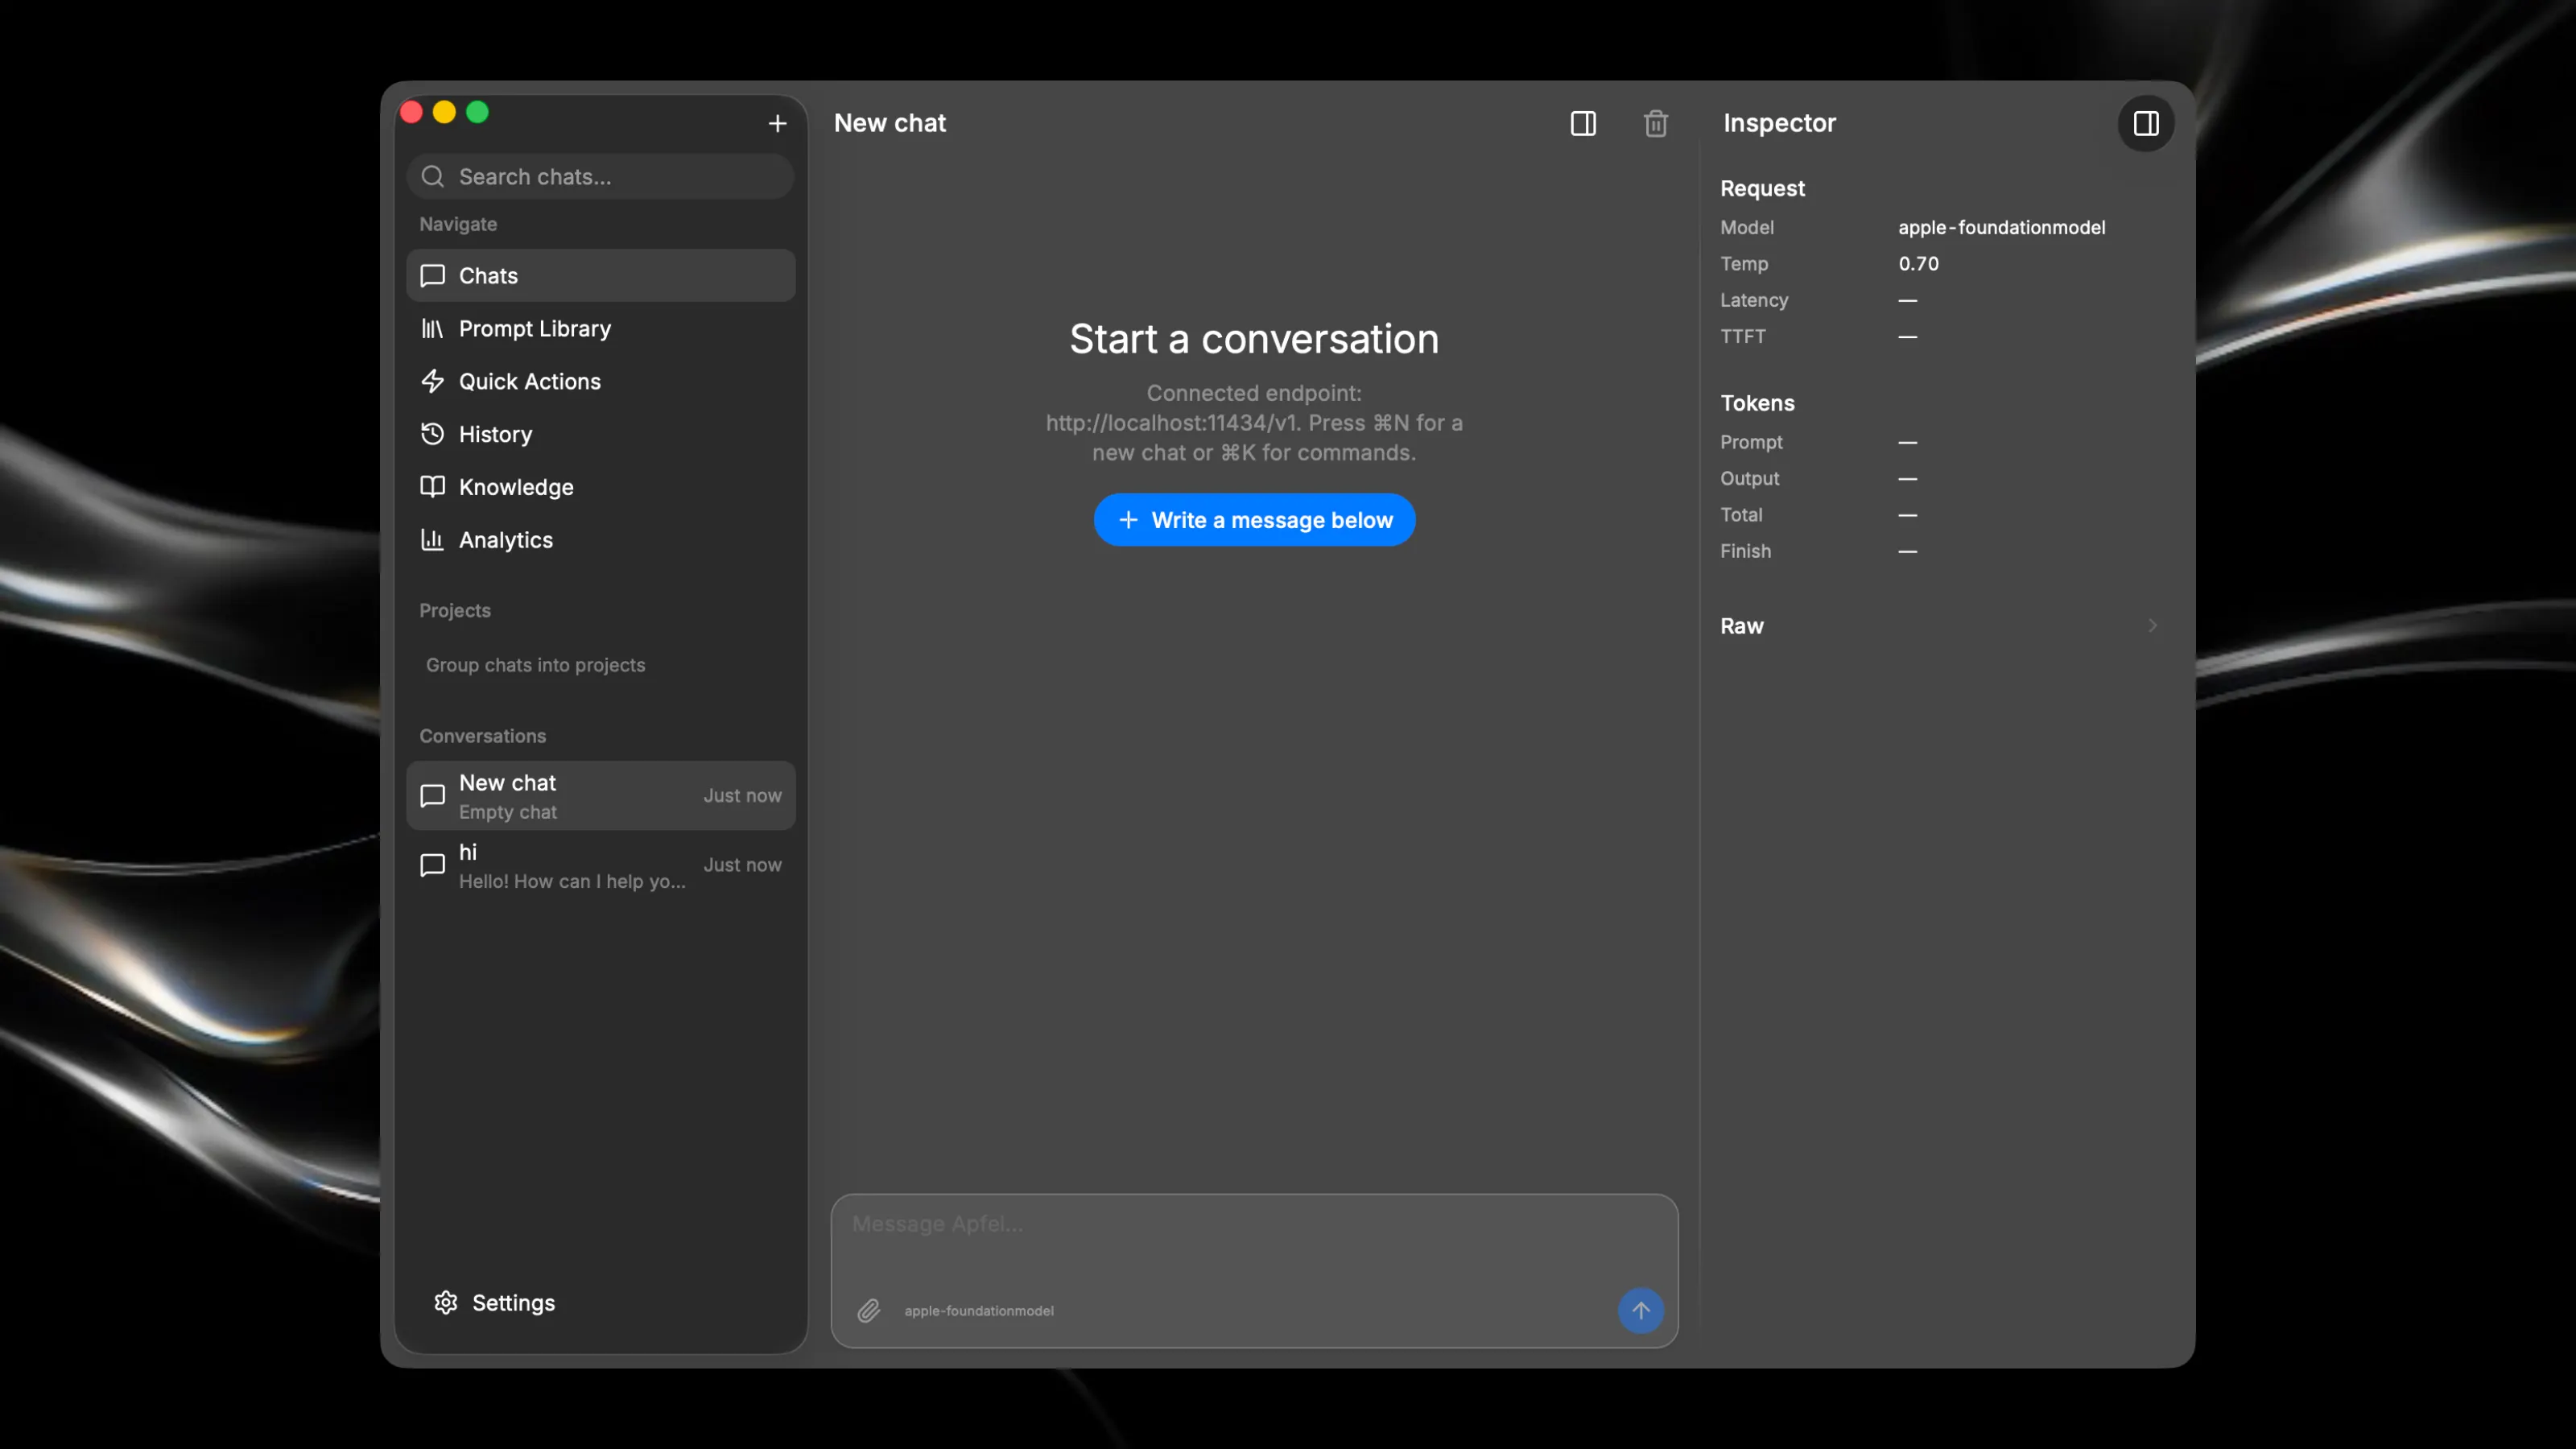Click the search magnifier icon
The image size is (2576, 1449).
tap(432, 177)
